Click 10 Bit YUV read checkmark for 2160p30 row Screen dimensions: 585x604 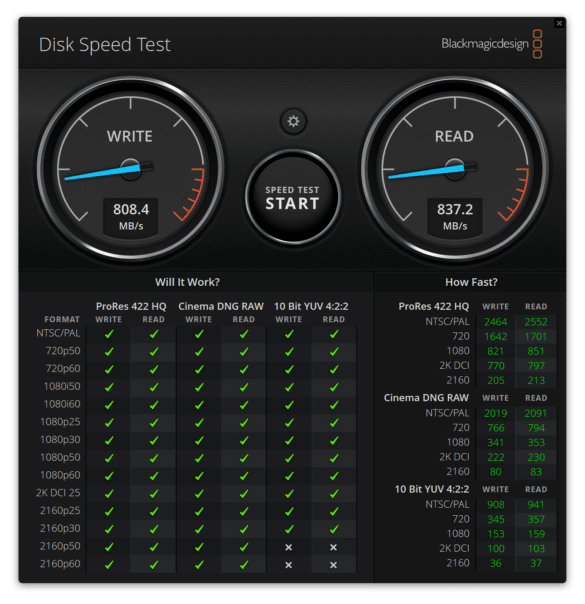[x=334, y=529]
